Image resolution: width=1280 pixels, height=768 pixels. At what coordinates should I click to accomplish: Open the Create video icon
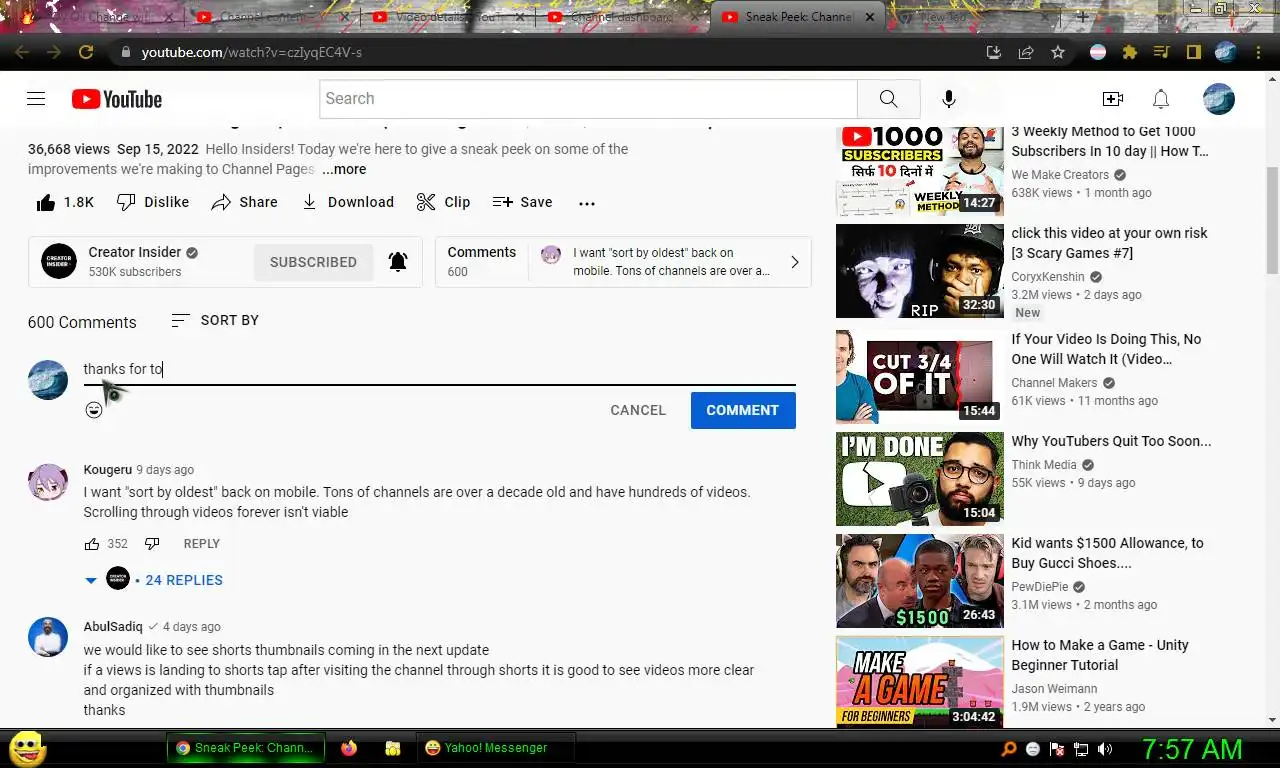coord(1113,99)
